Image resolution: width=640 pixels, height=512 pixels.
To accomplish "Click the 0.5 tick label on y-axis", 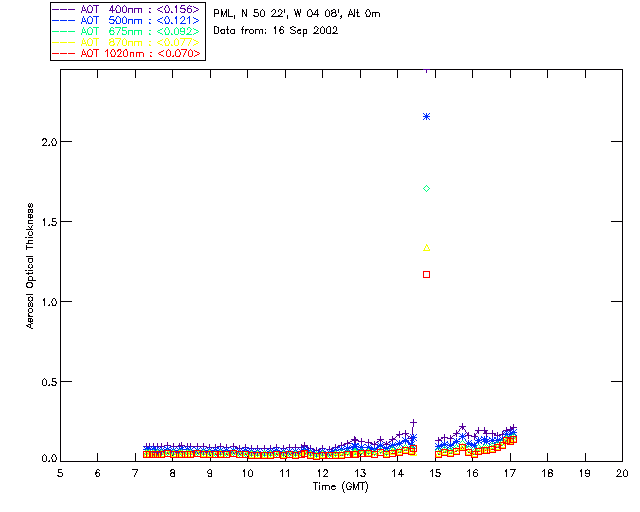I will [47, 381].
